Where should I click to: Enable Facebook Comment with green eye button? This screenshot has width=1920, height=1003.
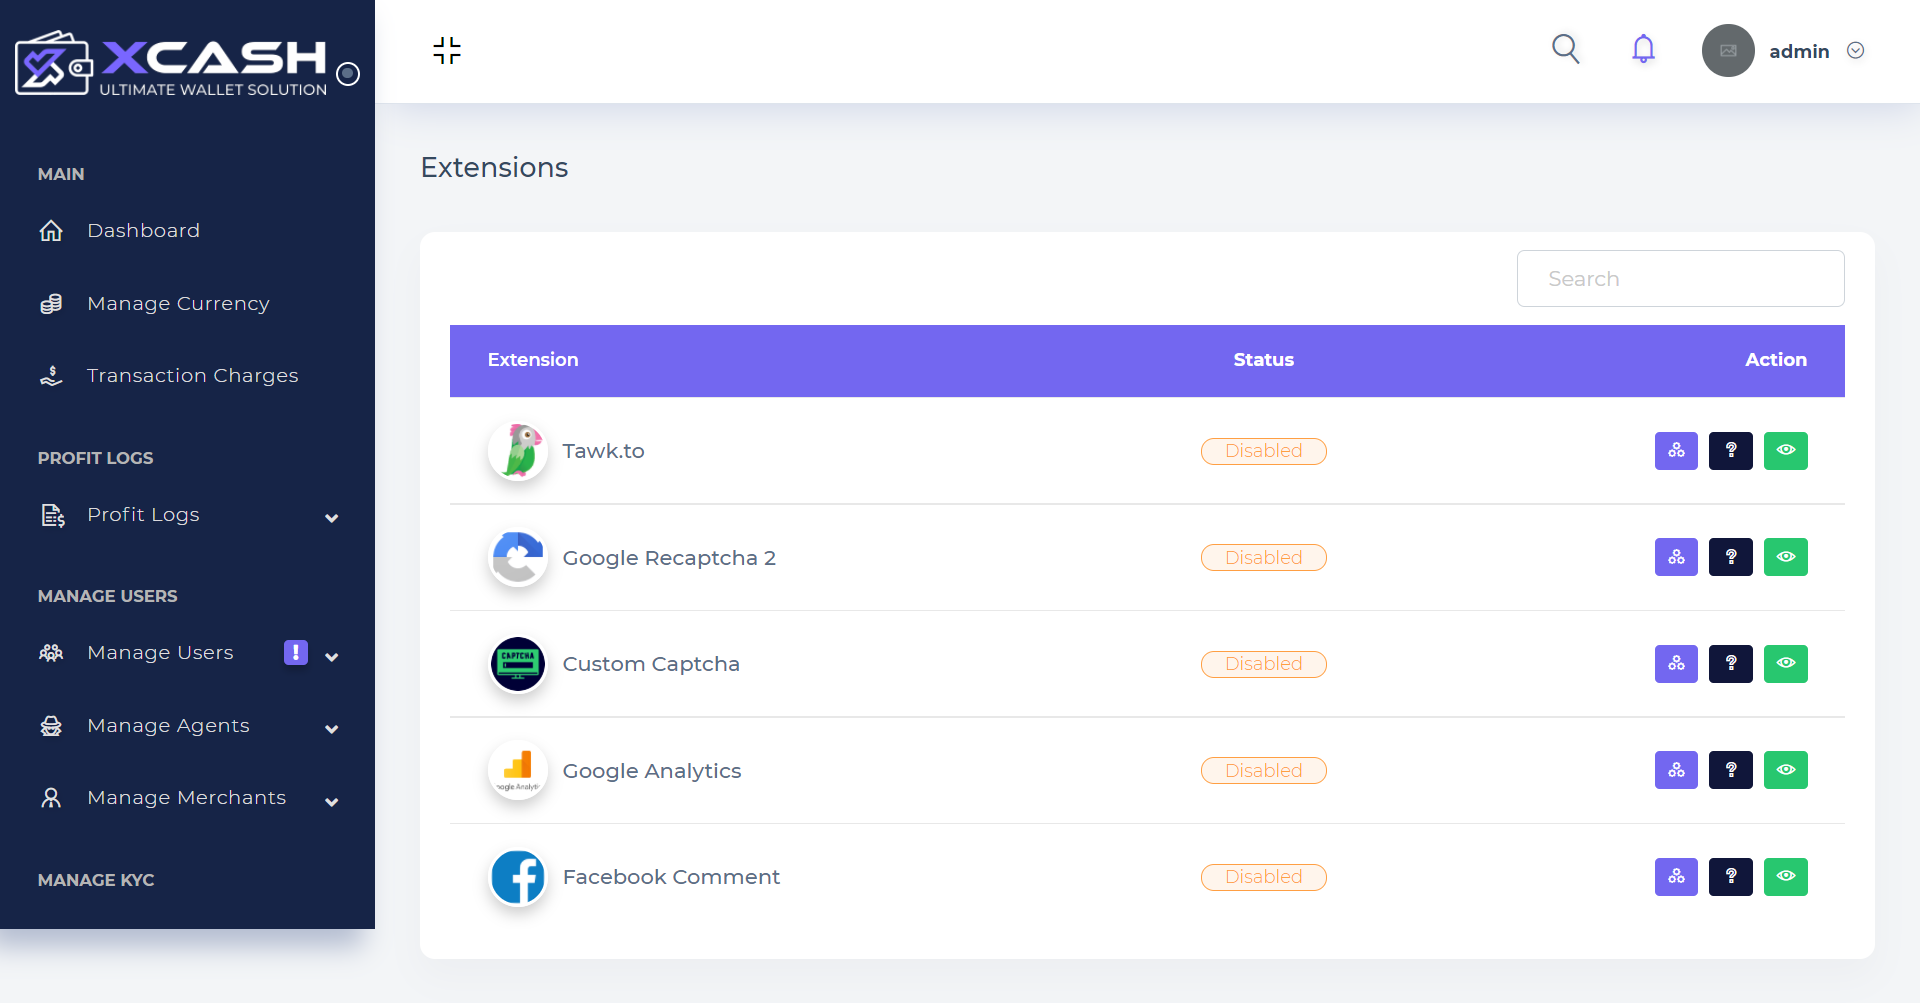click(1785, 877)
